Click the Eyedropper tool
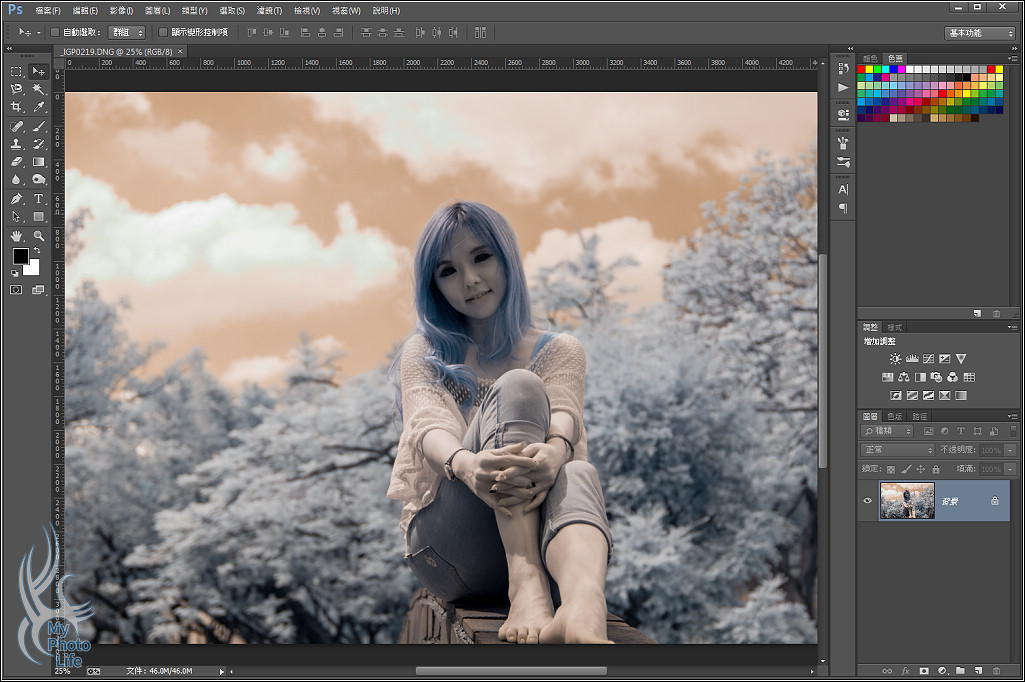1025x682 pixels. point(39,107)
